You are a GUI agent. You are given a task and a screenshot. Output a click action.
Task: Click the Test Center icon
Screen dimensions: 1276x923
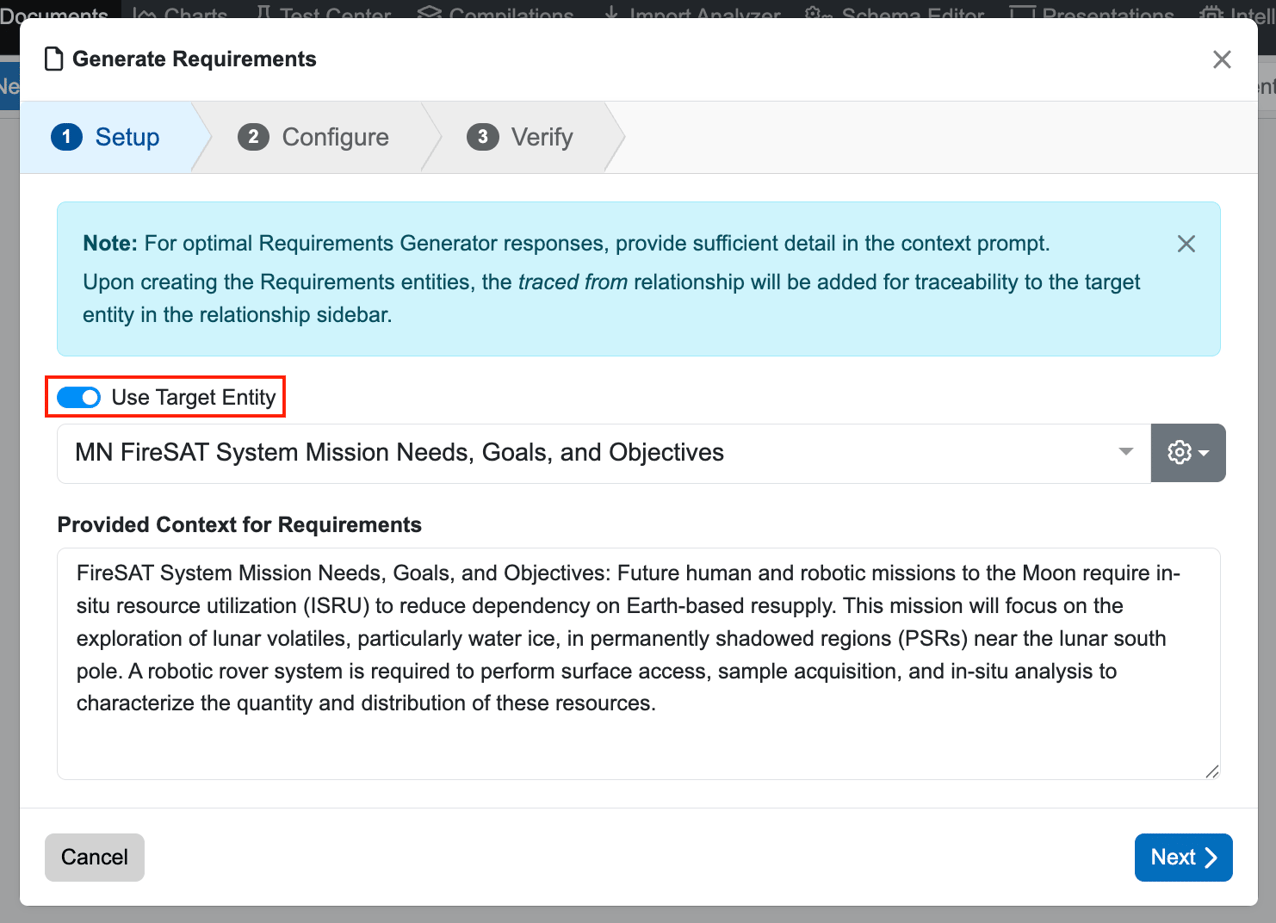pos(264,14)
